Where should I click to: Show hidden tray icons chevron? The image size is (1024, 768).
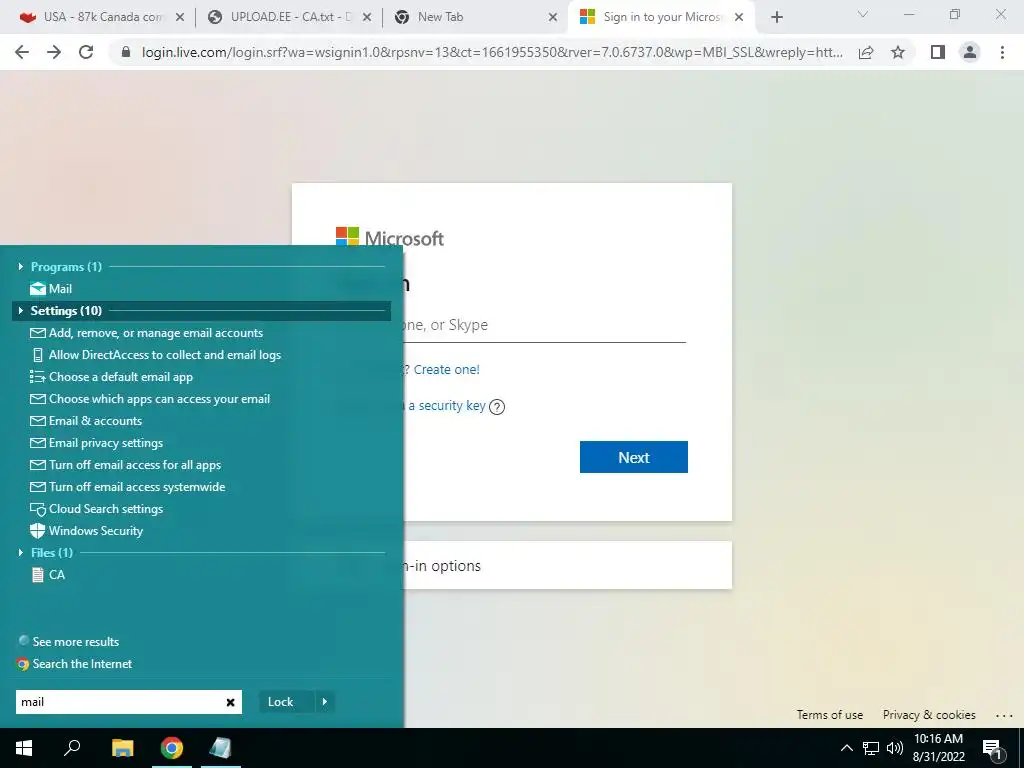point(846,748)
